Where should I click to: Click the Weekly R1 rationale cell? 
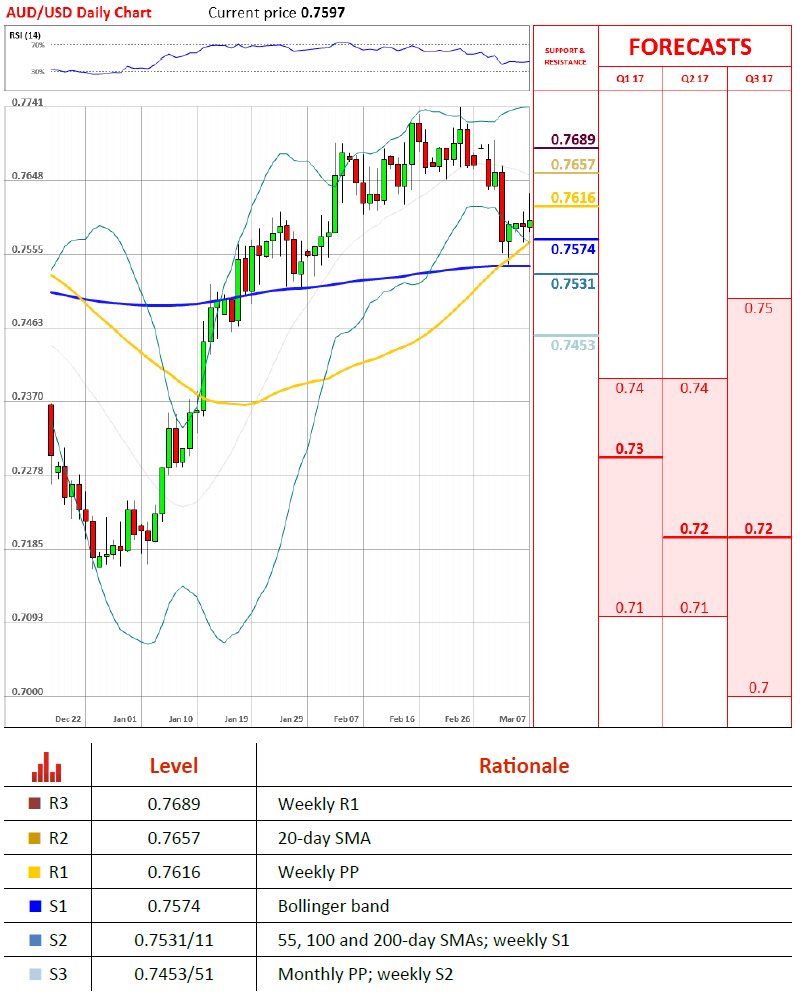pos(318,804)
